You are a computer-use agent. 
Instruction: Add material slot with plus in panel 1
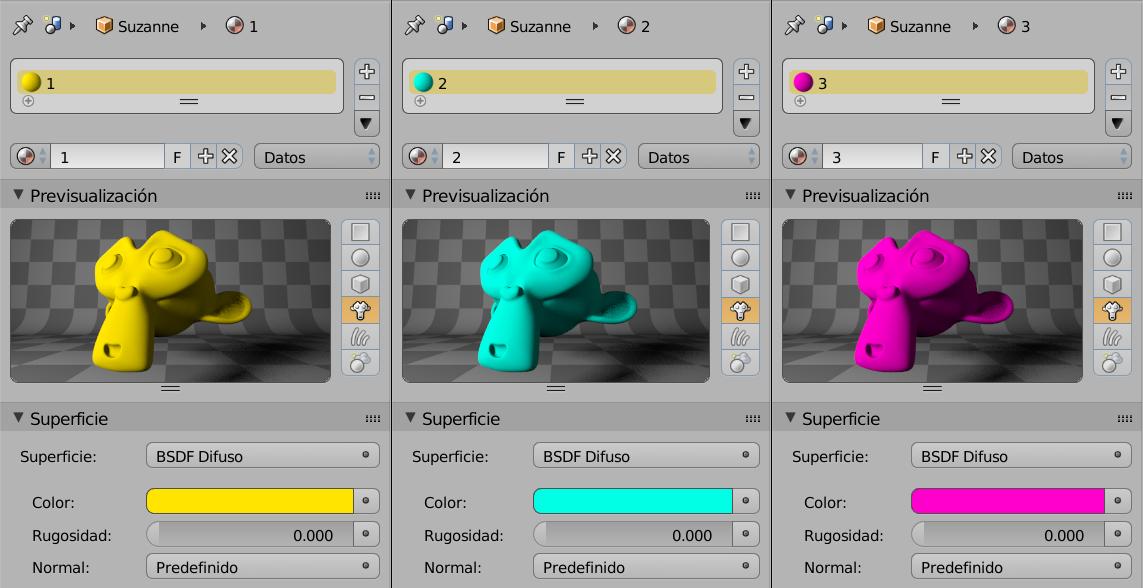(367, 71)
